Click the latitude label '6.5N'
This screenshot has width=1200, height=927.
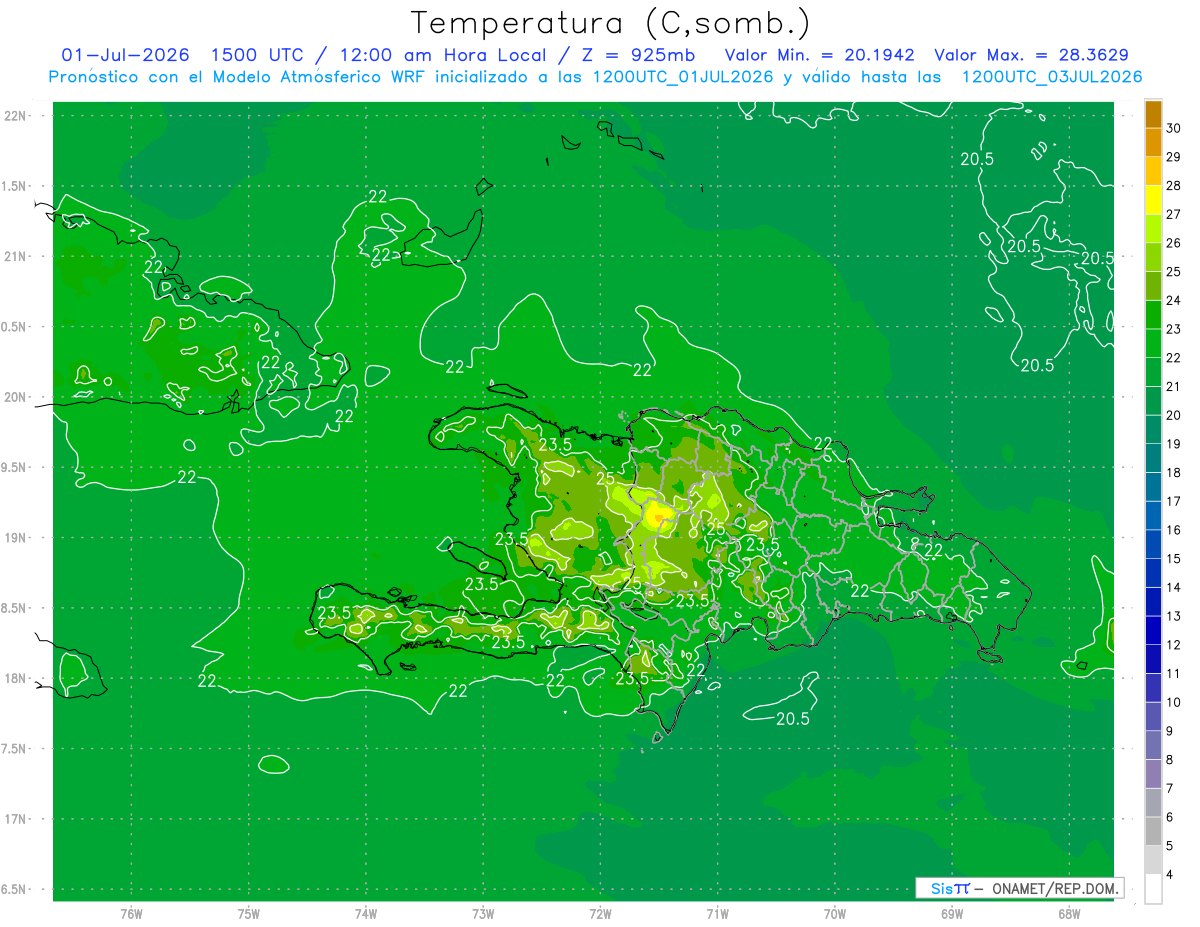tap(15, 890)
